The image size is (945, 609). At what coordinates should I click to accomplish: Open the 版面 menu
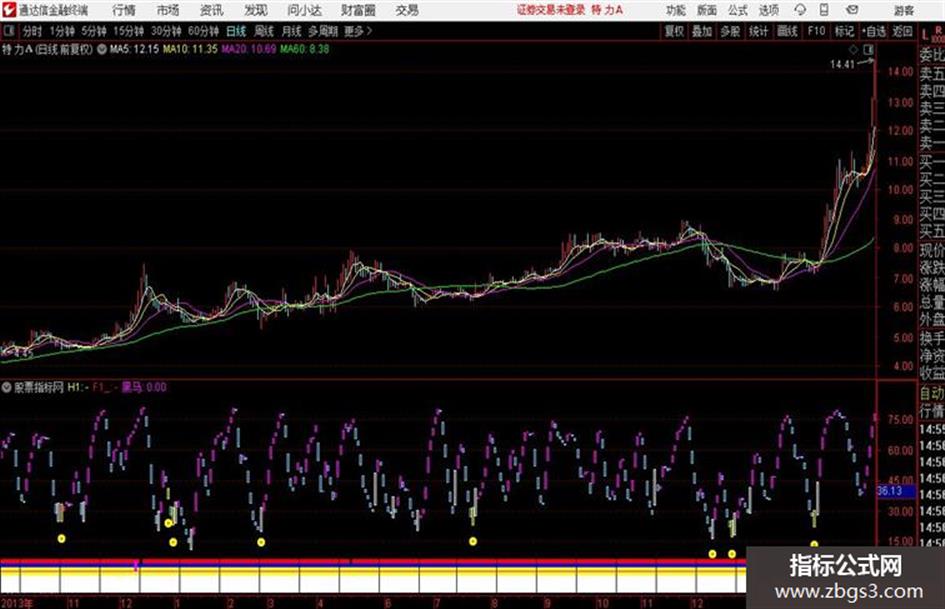(x=706, y=10)
